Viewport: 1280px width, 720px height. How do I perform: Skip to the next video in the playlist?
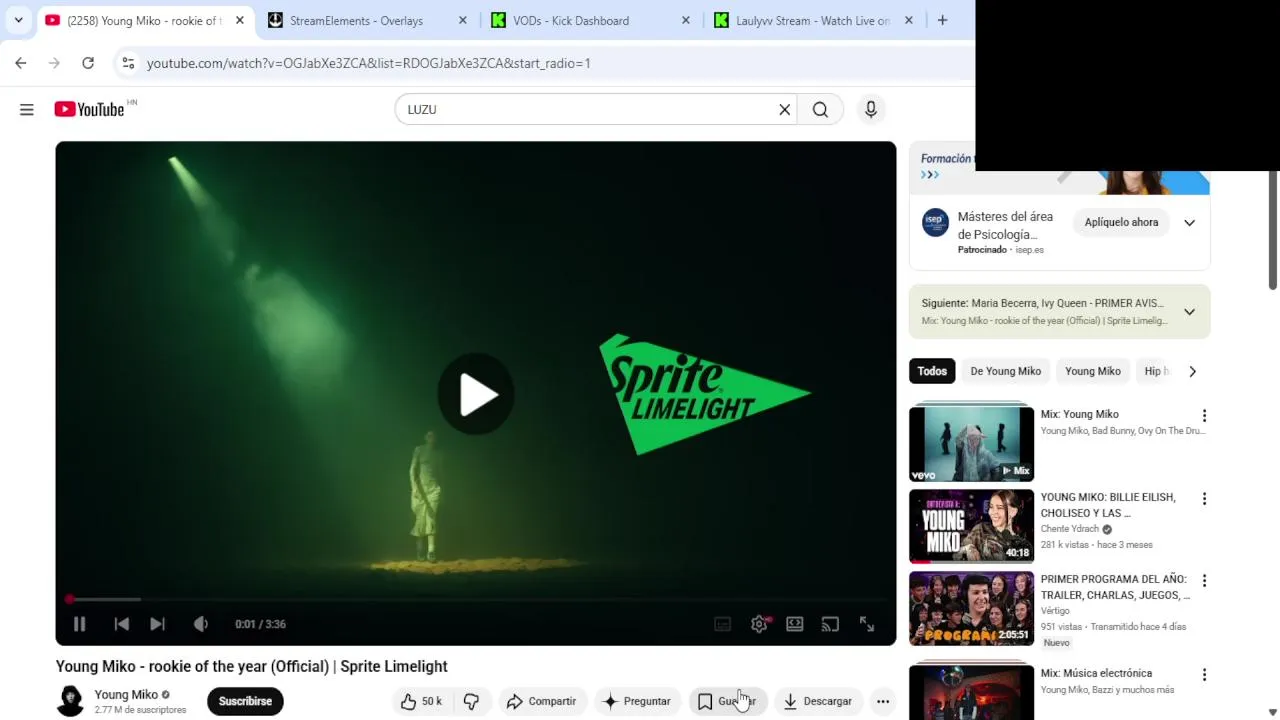[x=157, y=624]
